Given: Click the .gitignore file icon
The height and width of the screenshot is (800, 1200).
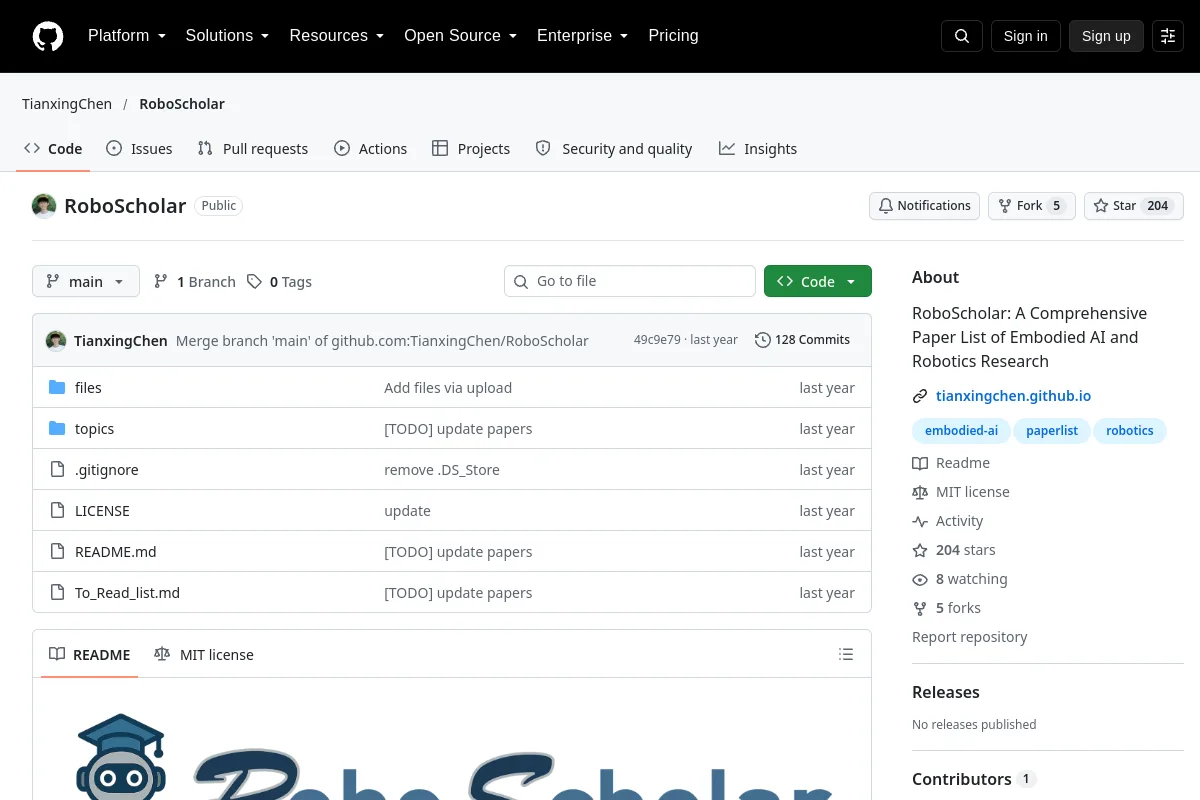Looking at the screenshot, I should [57, 470].
